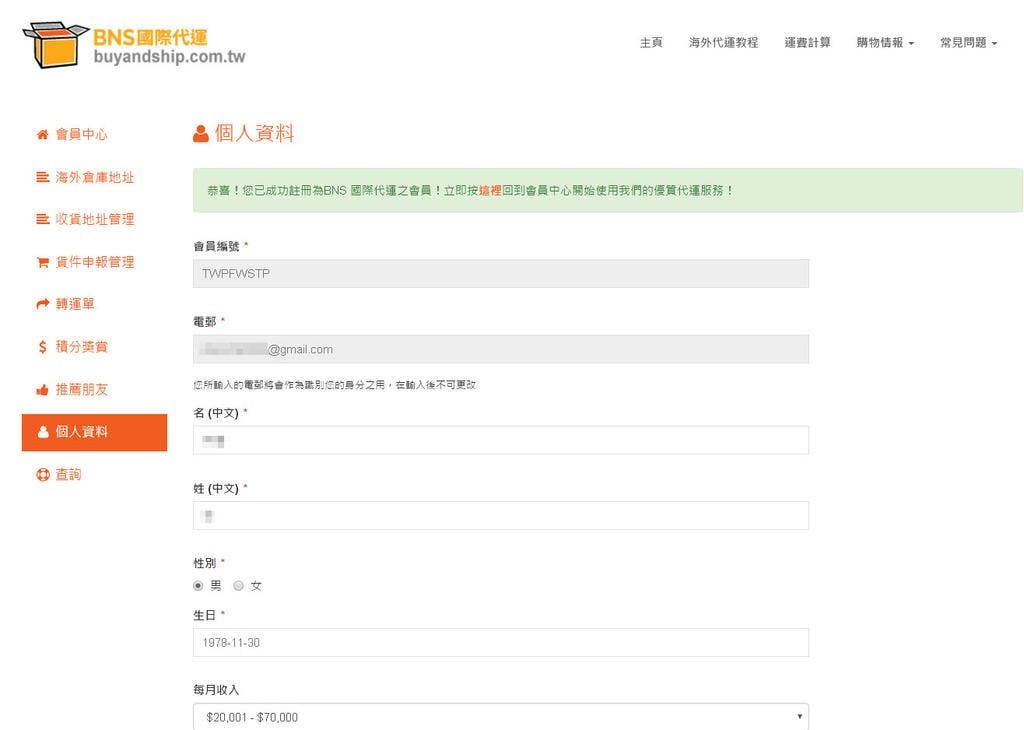
Task: Open the 每月收入 income dropdown
Action: [x=500, y=716]
